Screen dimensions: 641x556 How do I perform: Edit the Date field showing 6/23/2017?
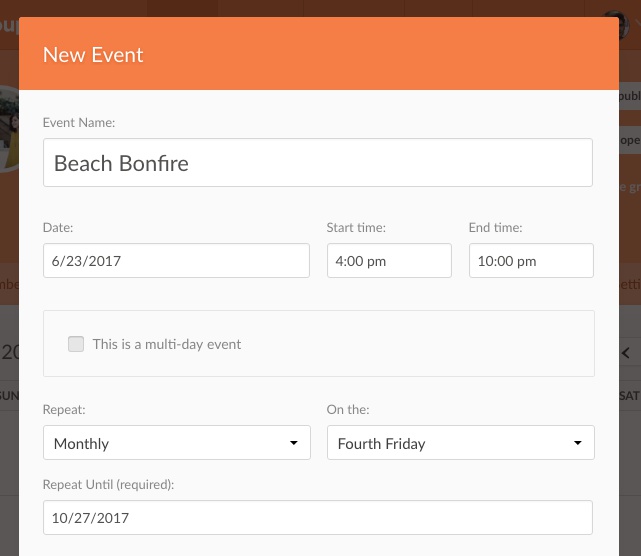click(x=176, y=260)
